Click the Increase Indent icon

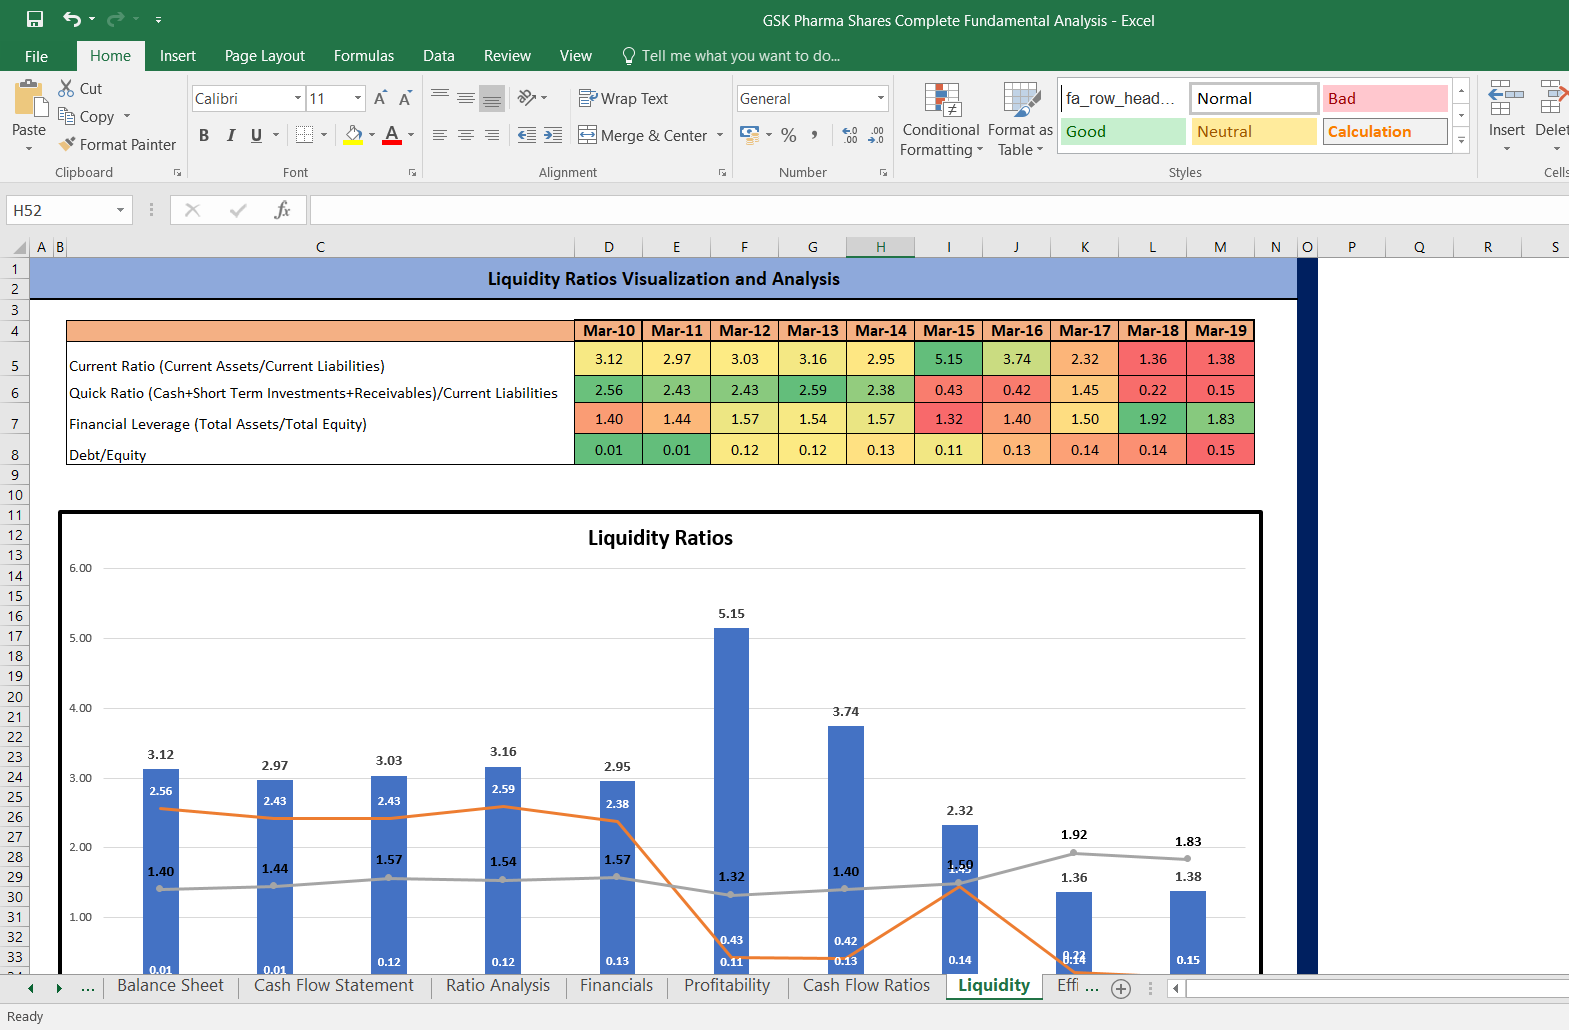[x=553, y=135]
